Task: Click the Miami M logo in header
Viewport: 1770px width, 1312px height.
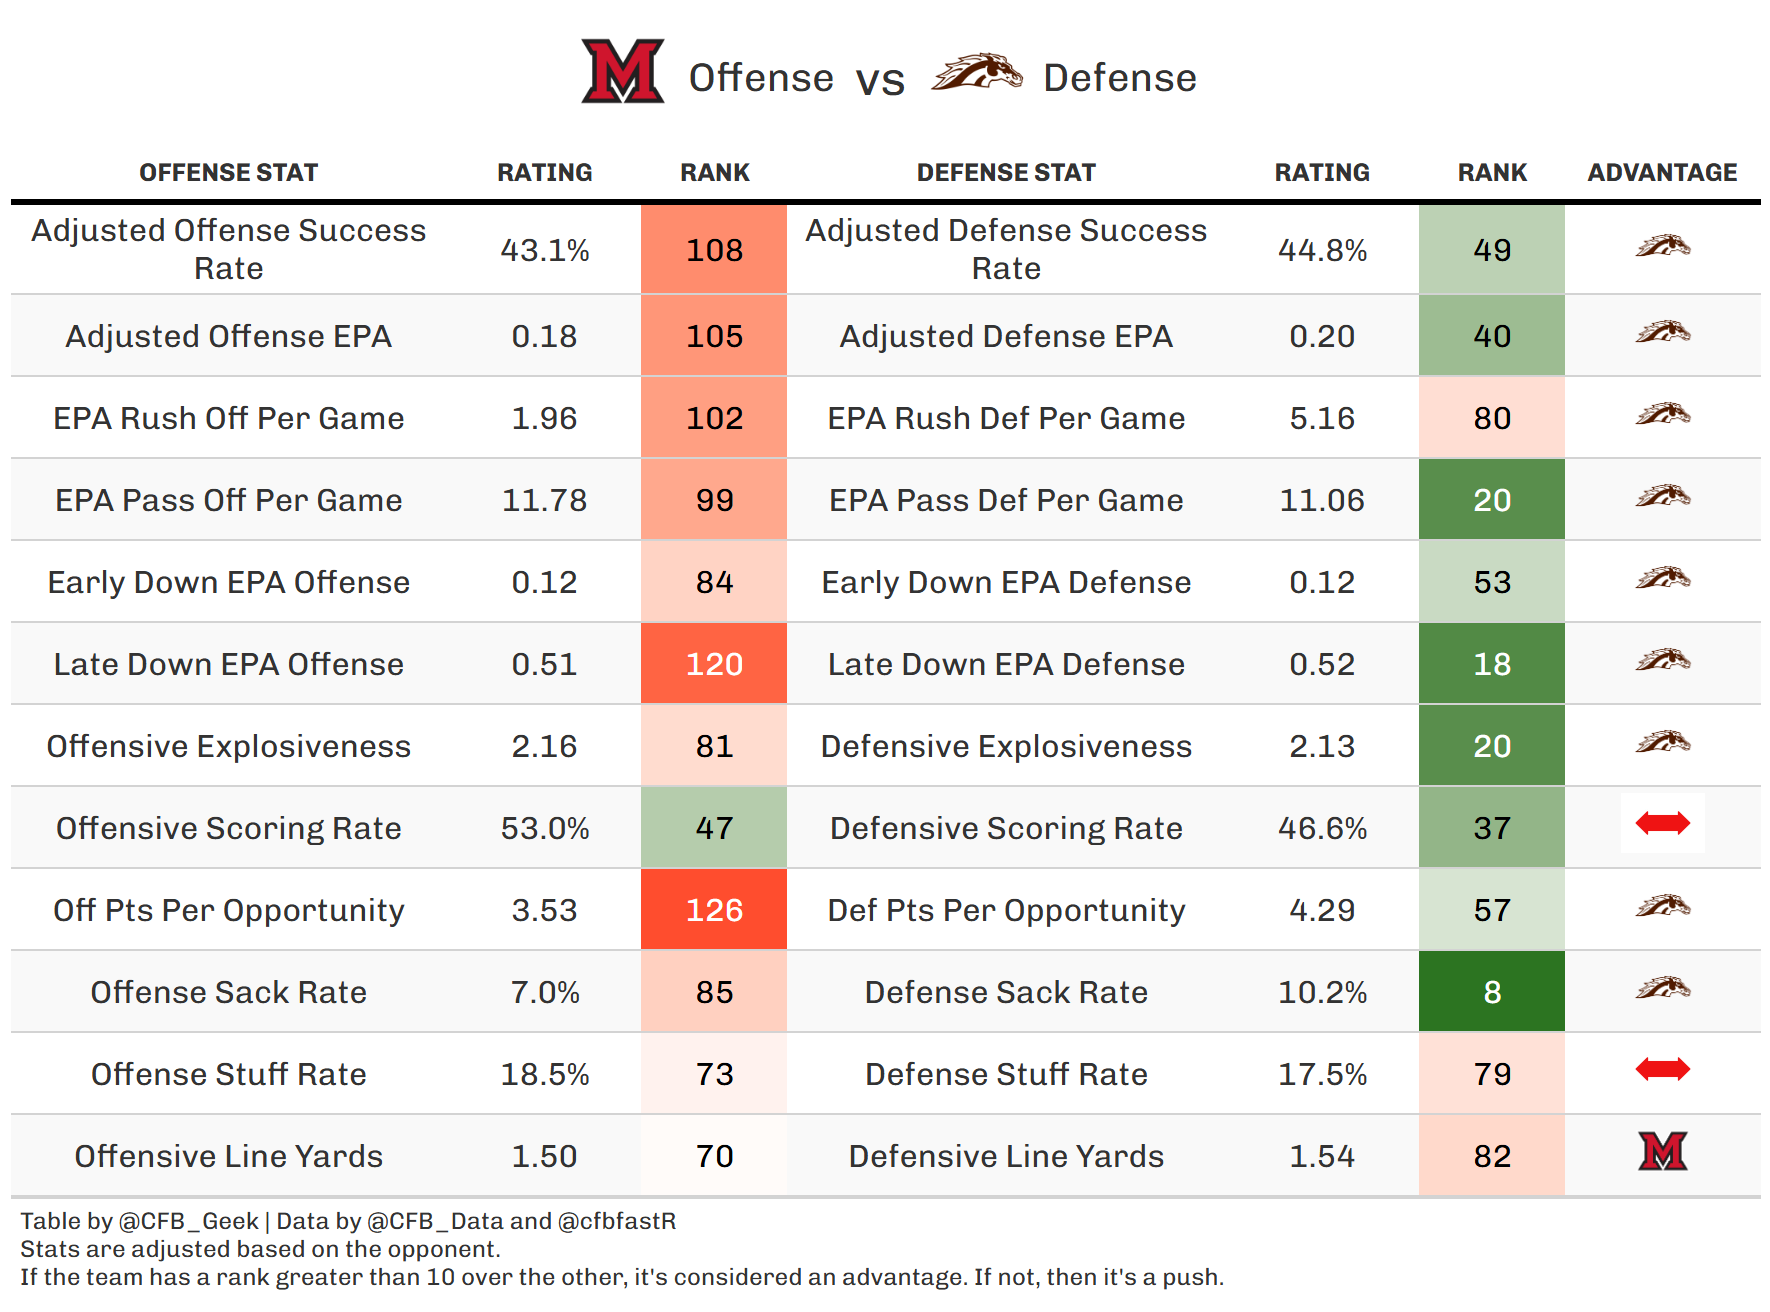Action: (x=622, y=71)
